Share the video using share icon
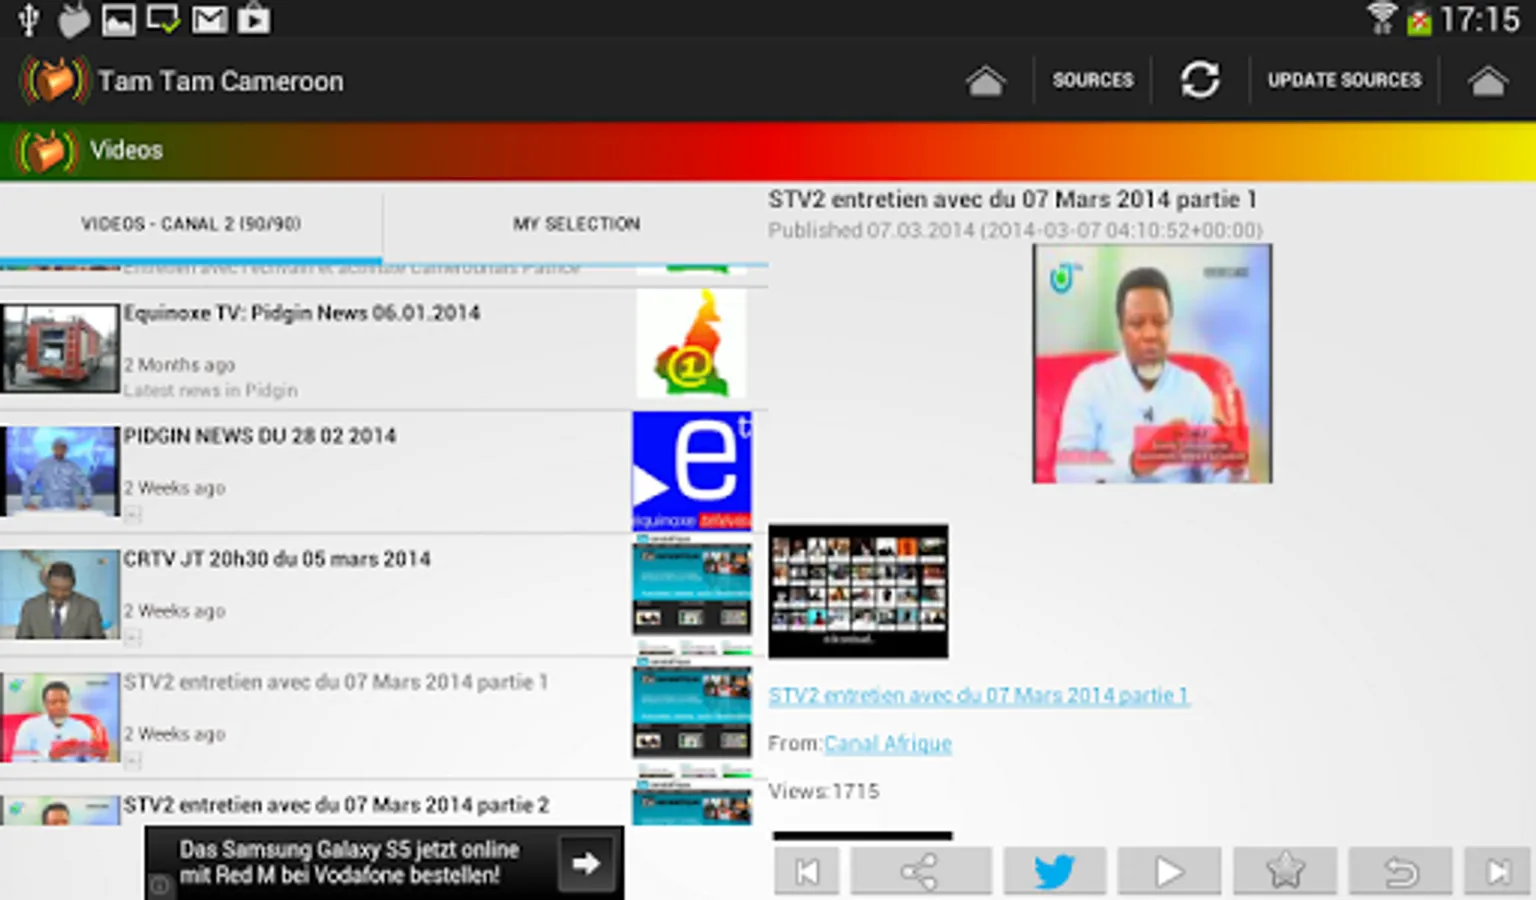 (921, 871)
